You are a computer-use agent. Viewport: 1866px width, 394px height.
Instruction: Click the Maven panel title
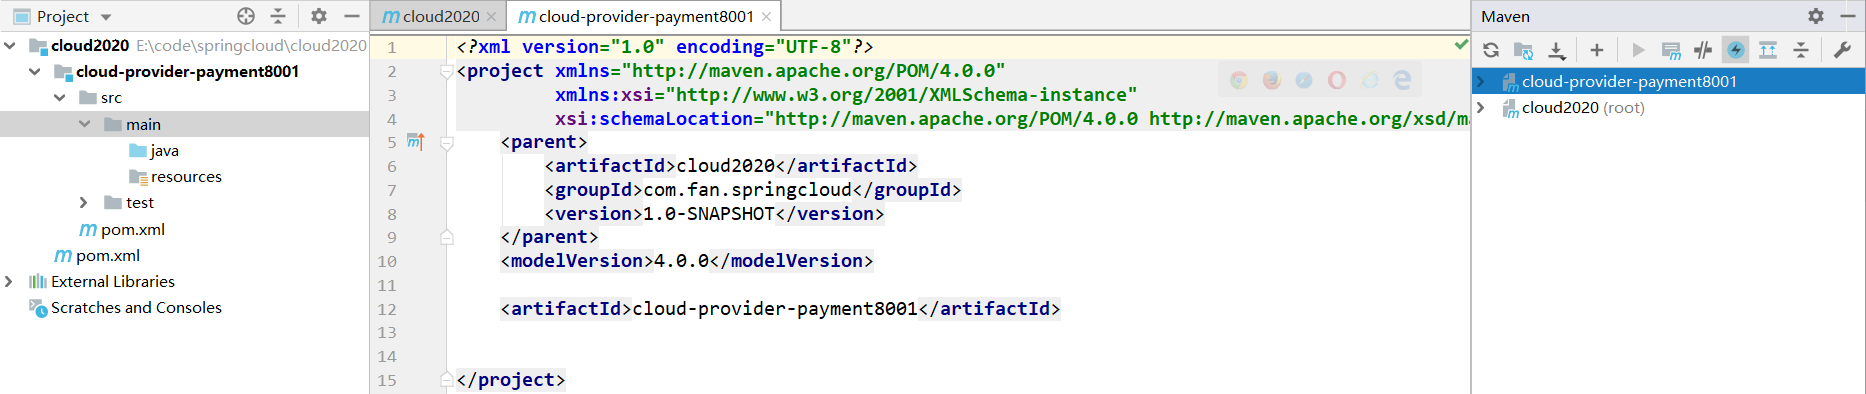click(1505, 16)
